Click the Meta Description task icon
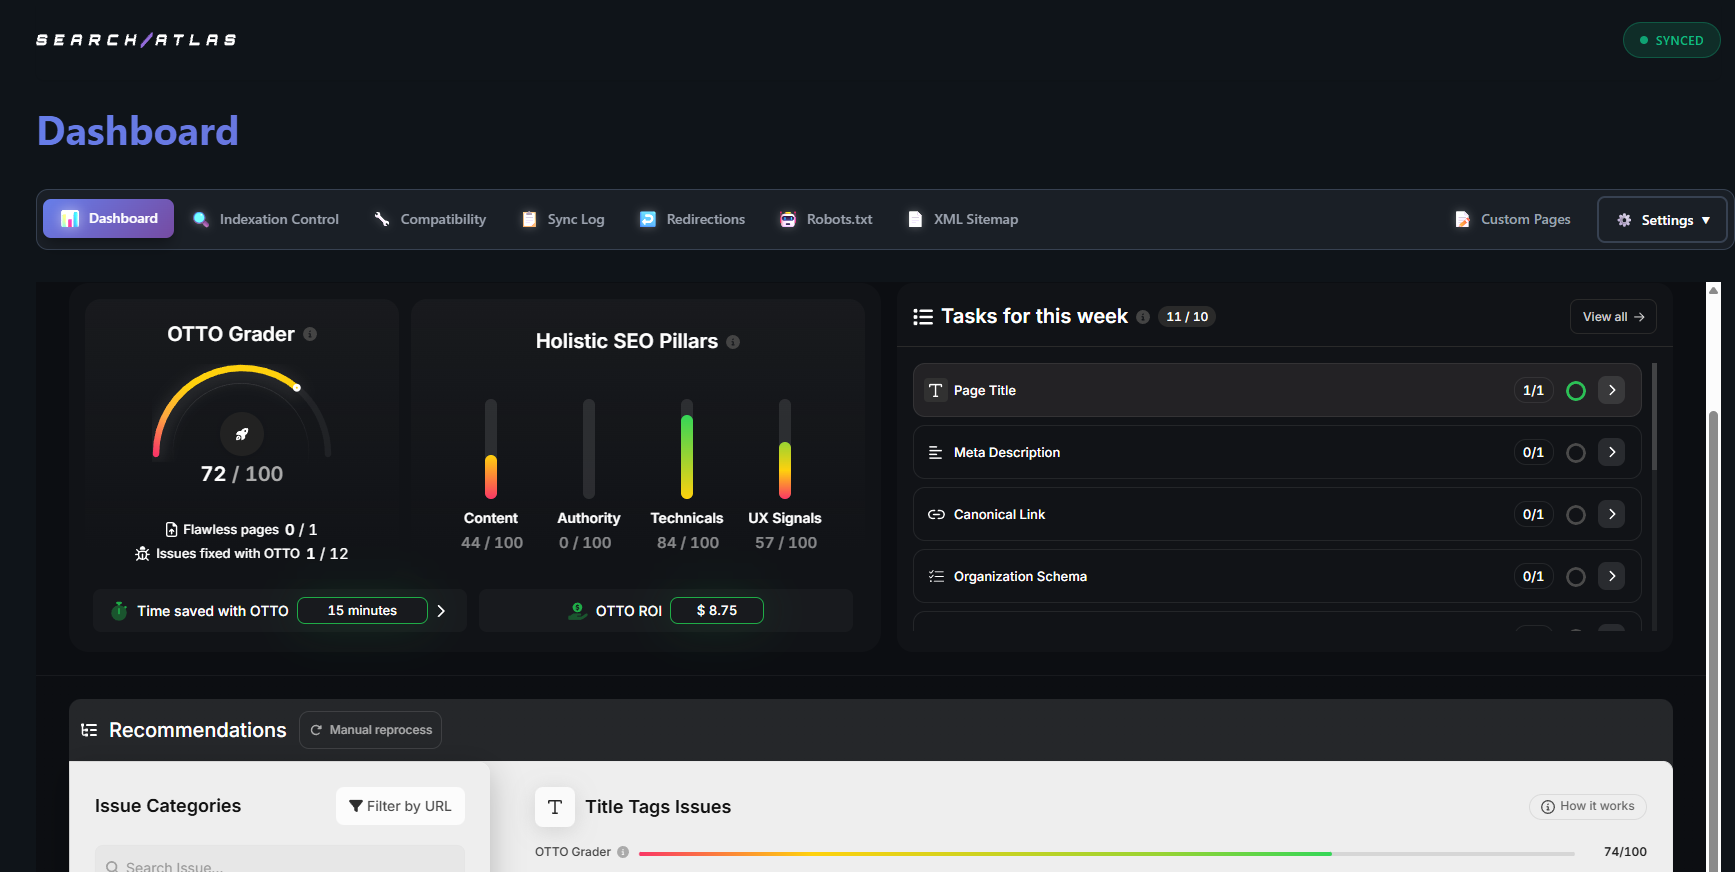This screenshot has height=872, width=1735. coord(936,453)
